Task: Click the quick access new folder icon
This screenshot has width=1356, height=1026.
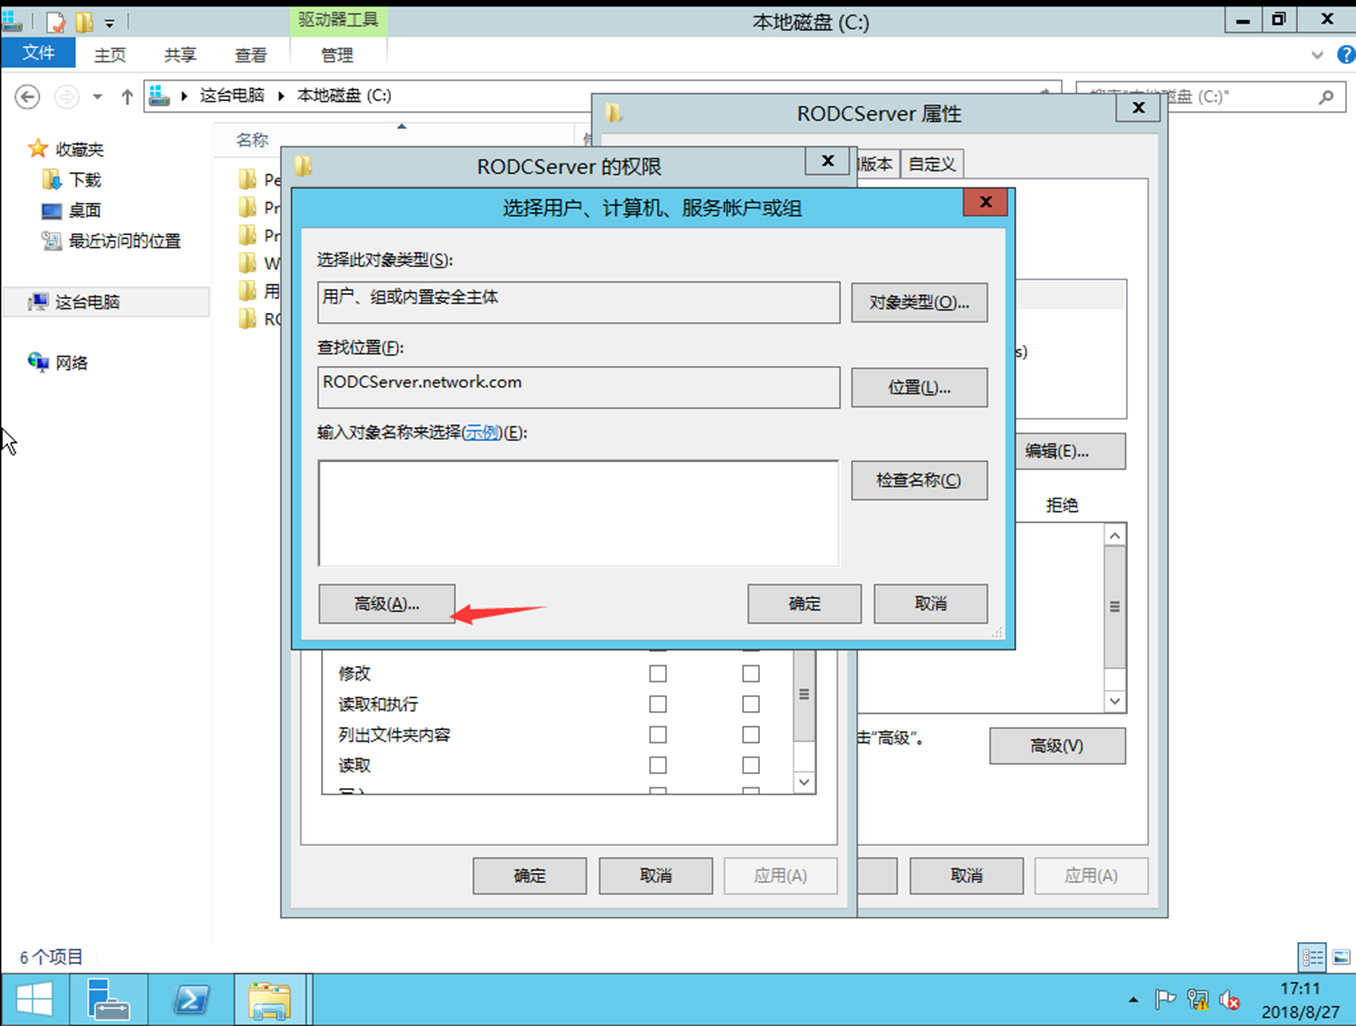Action: point(85,21)
